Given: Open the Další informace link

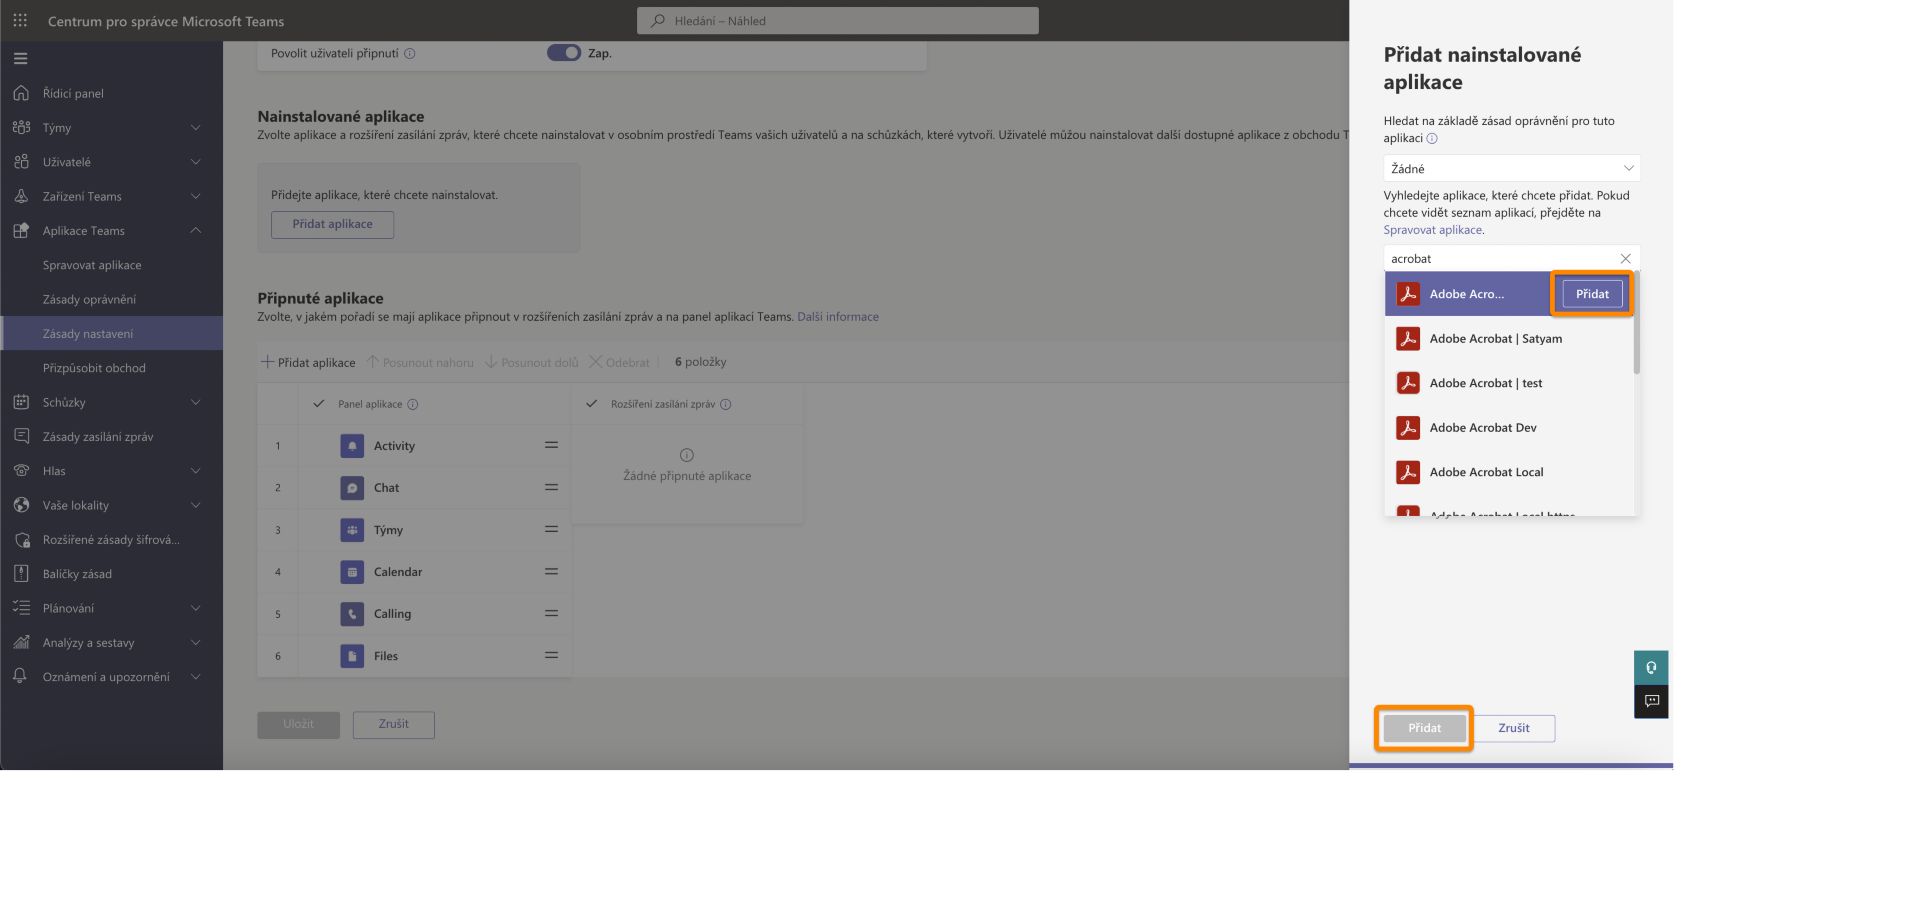Looking at the screenshot, I should pos(838,316).
